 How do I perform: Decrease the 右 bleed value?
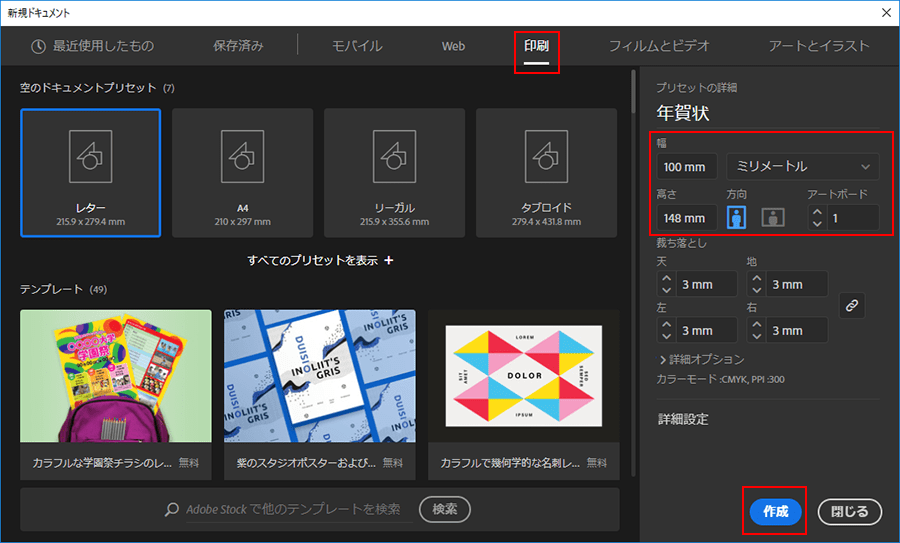757,336
